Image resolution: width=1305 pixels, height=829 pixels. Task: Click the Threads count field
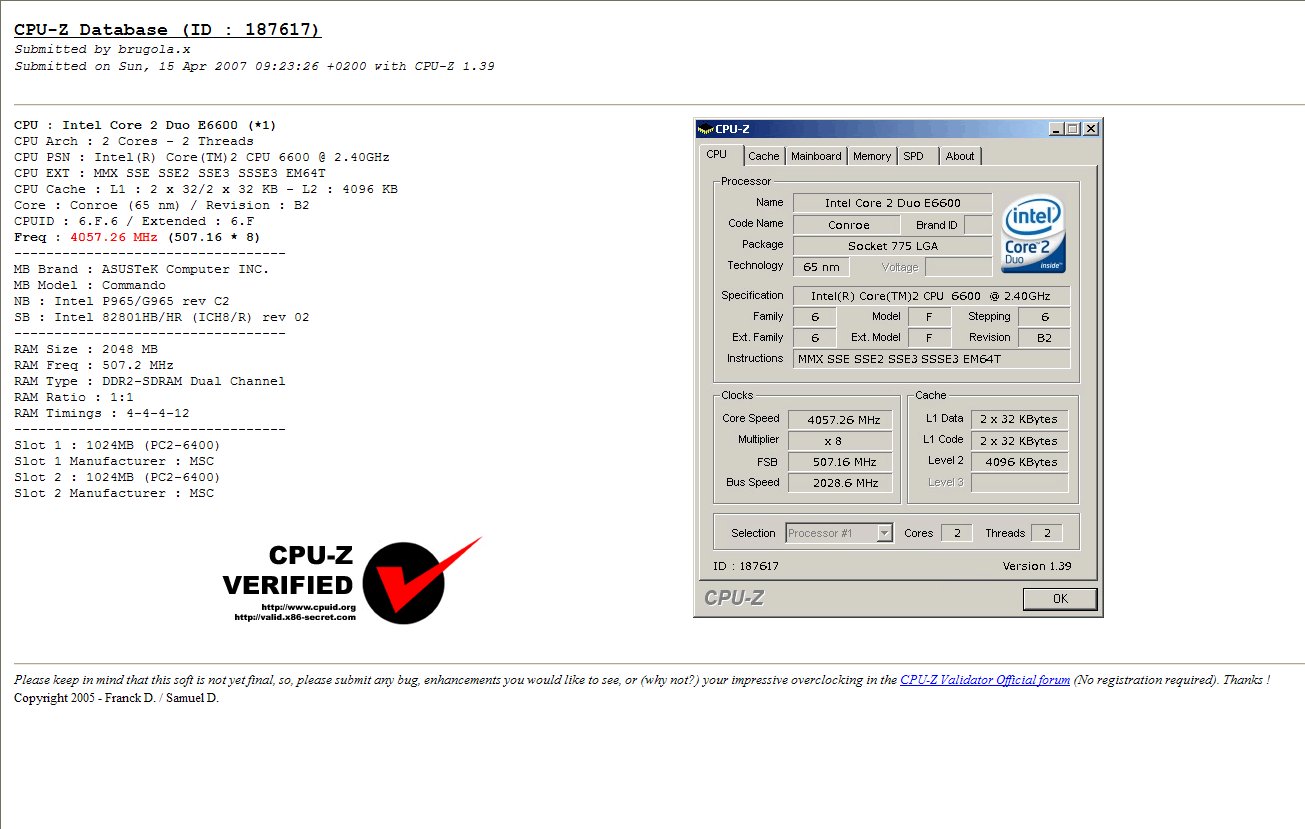pos(1046,533)
